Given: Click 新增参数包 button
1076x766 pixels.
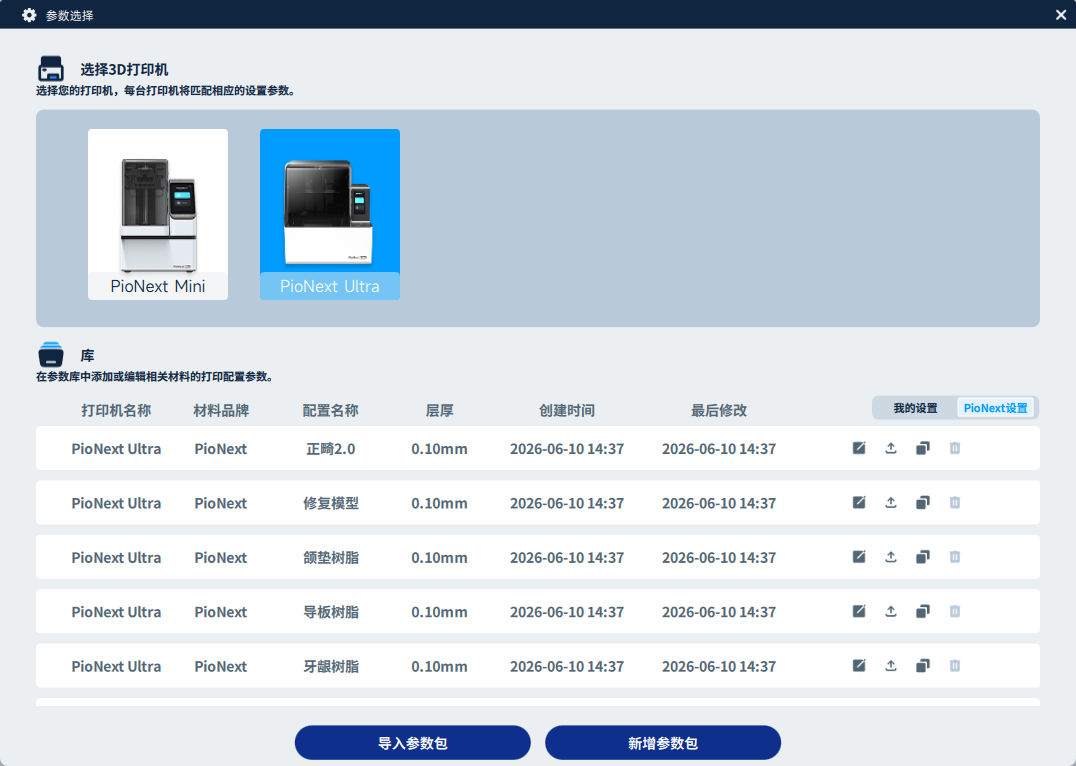Looking at the screenshot, I should click(663, 743).
